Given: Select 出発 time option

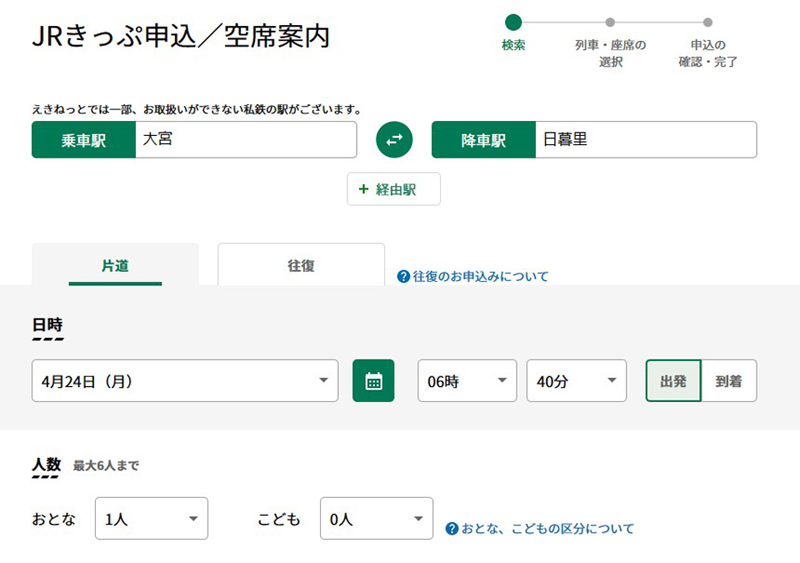Looking at the screenshot, I should [x=673, y=381].
